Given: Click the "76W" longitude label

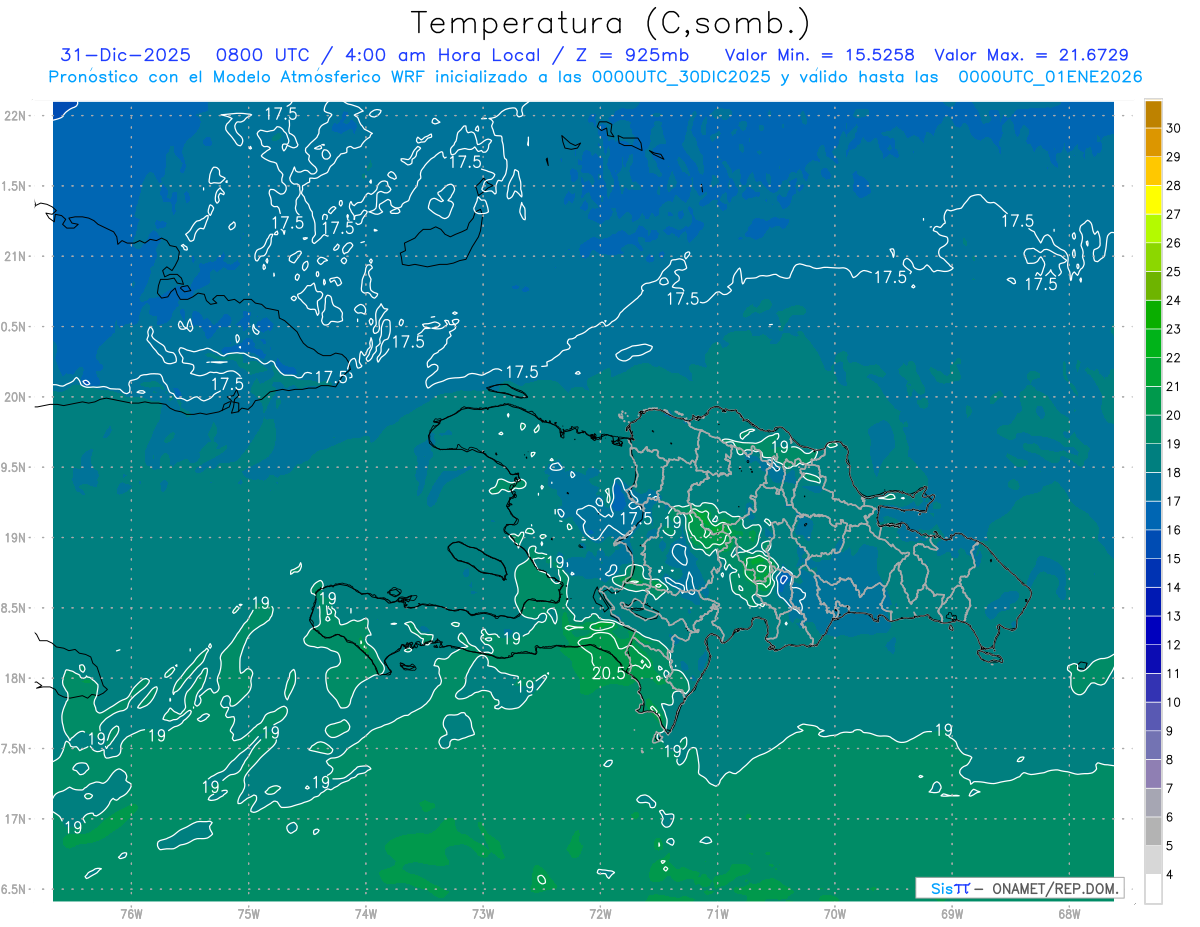Looking at the screenshot, I should (131, 914).
